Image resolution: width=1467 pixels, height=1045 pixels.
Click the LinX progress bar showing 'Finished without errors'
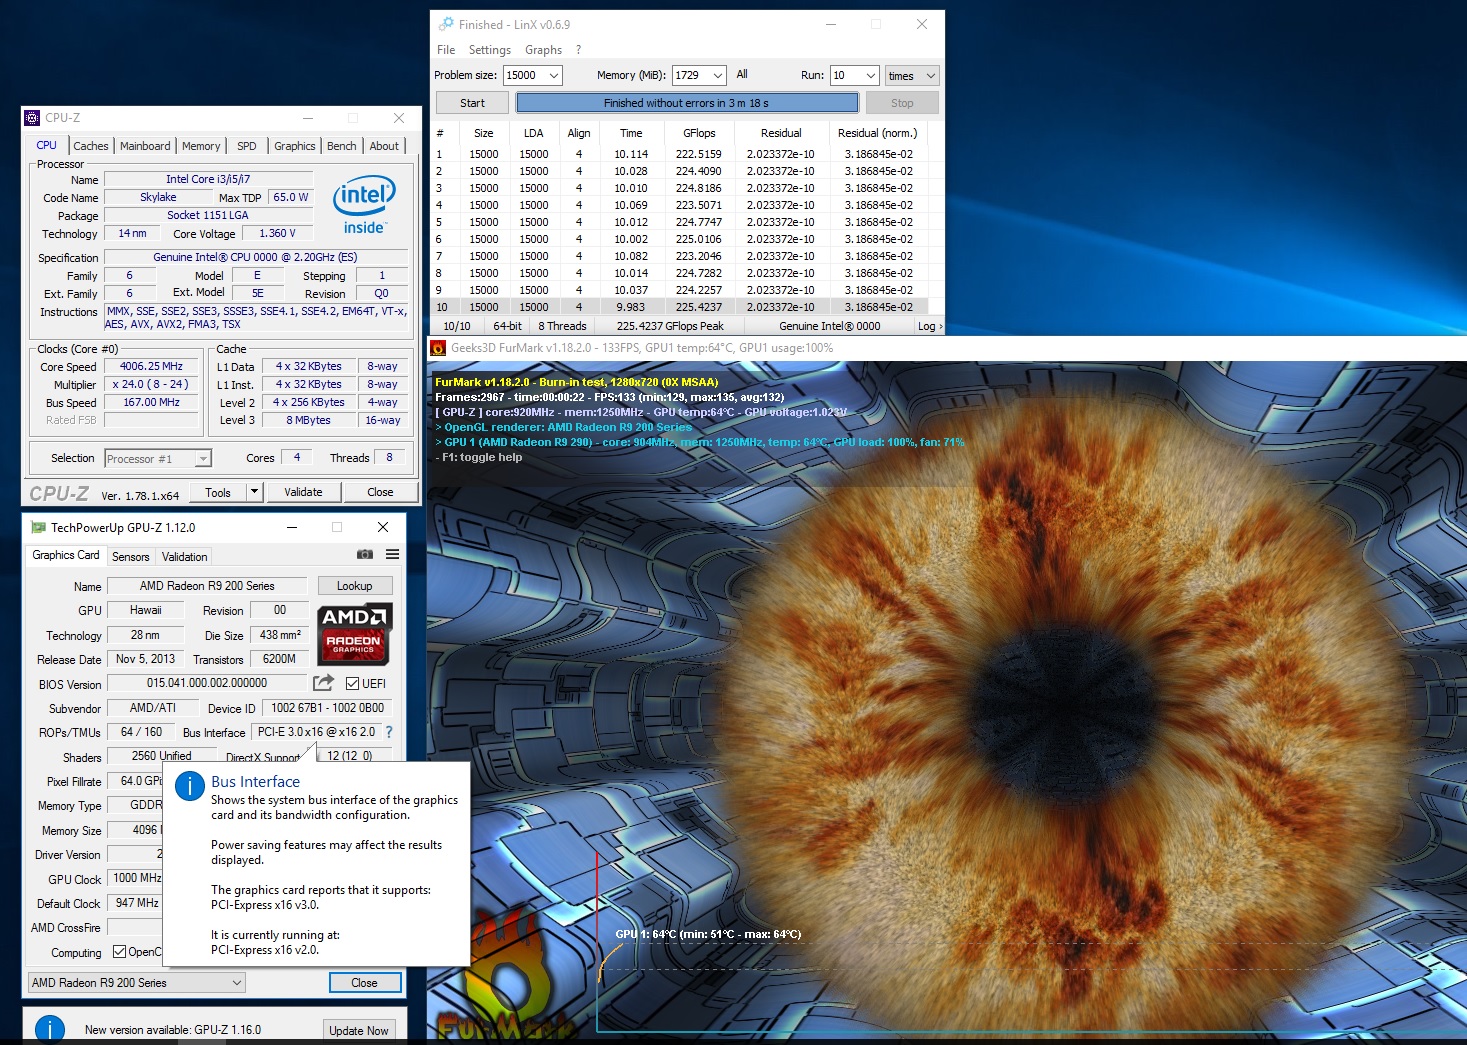[x=687, y=103]
